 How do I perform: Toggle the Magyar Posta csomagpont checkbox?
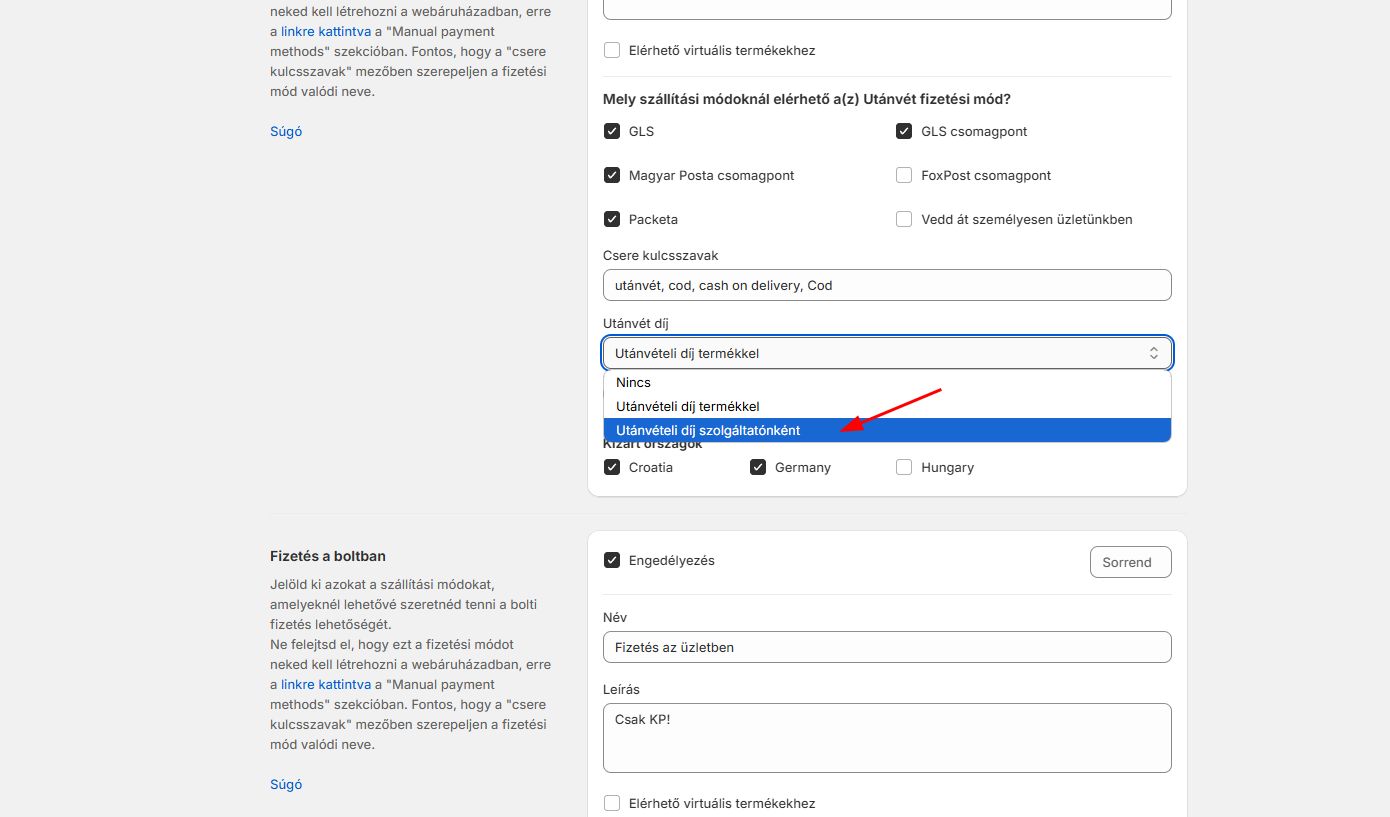[612, 176]
